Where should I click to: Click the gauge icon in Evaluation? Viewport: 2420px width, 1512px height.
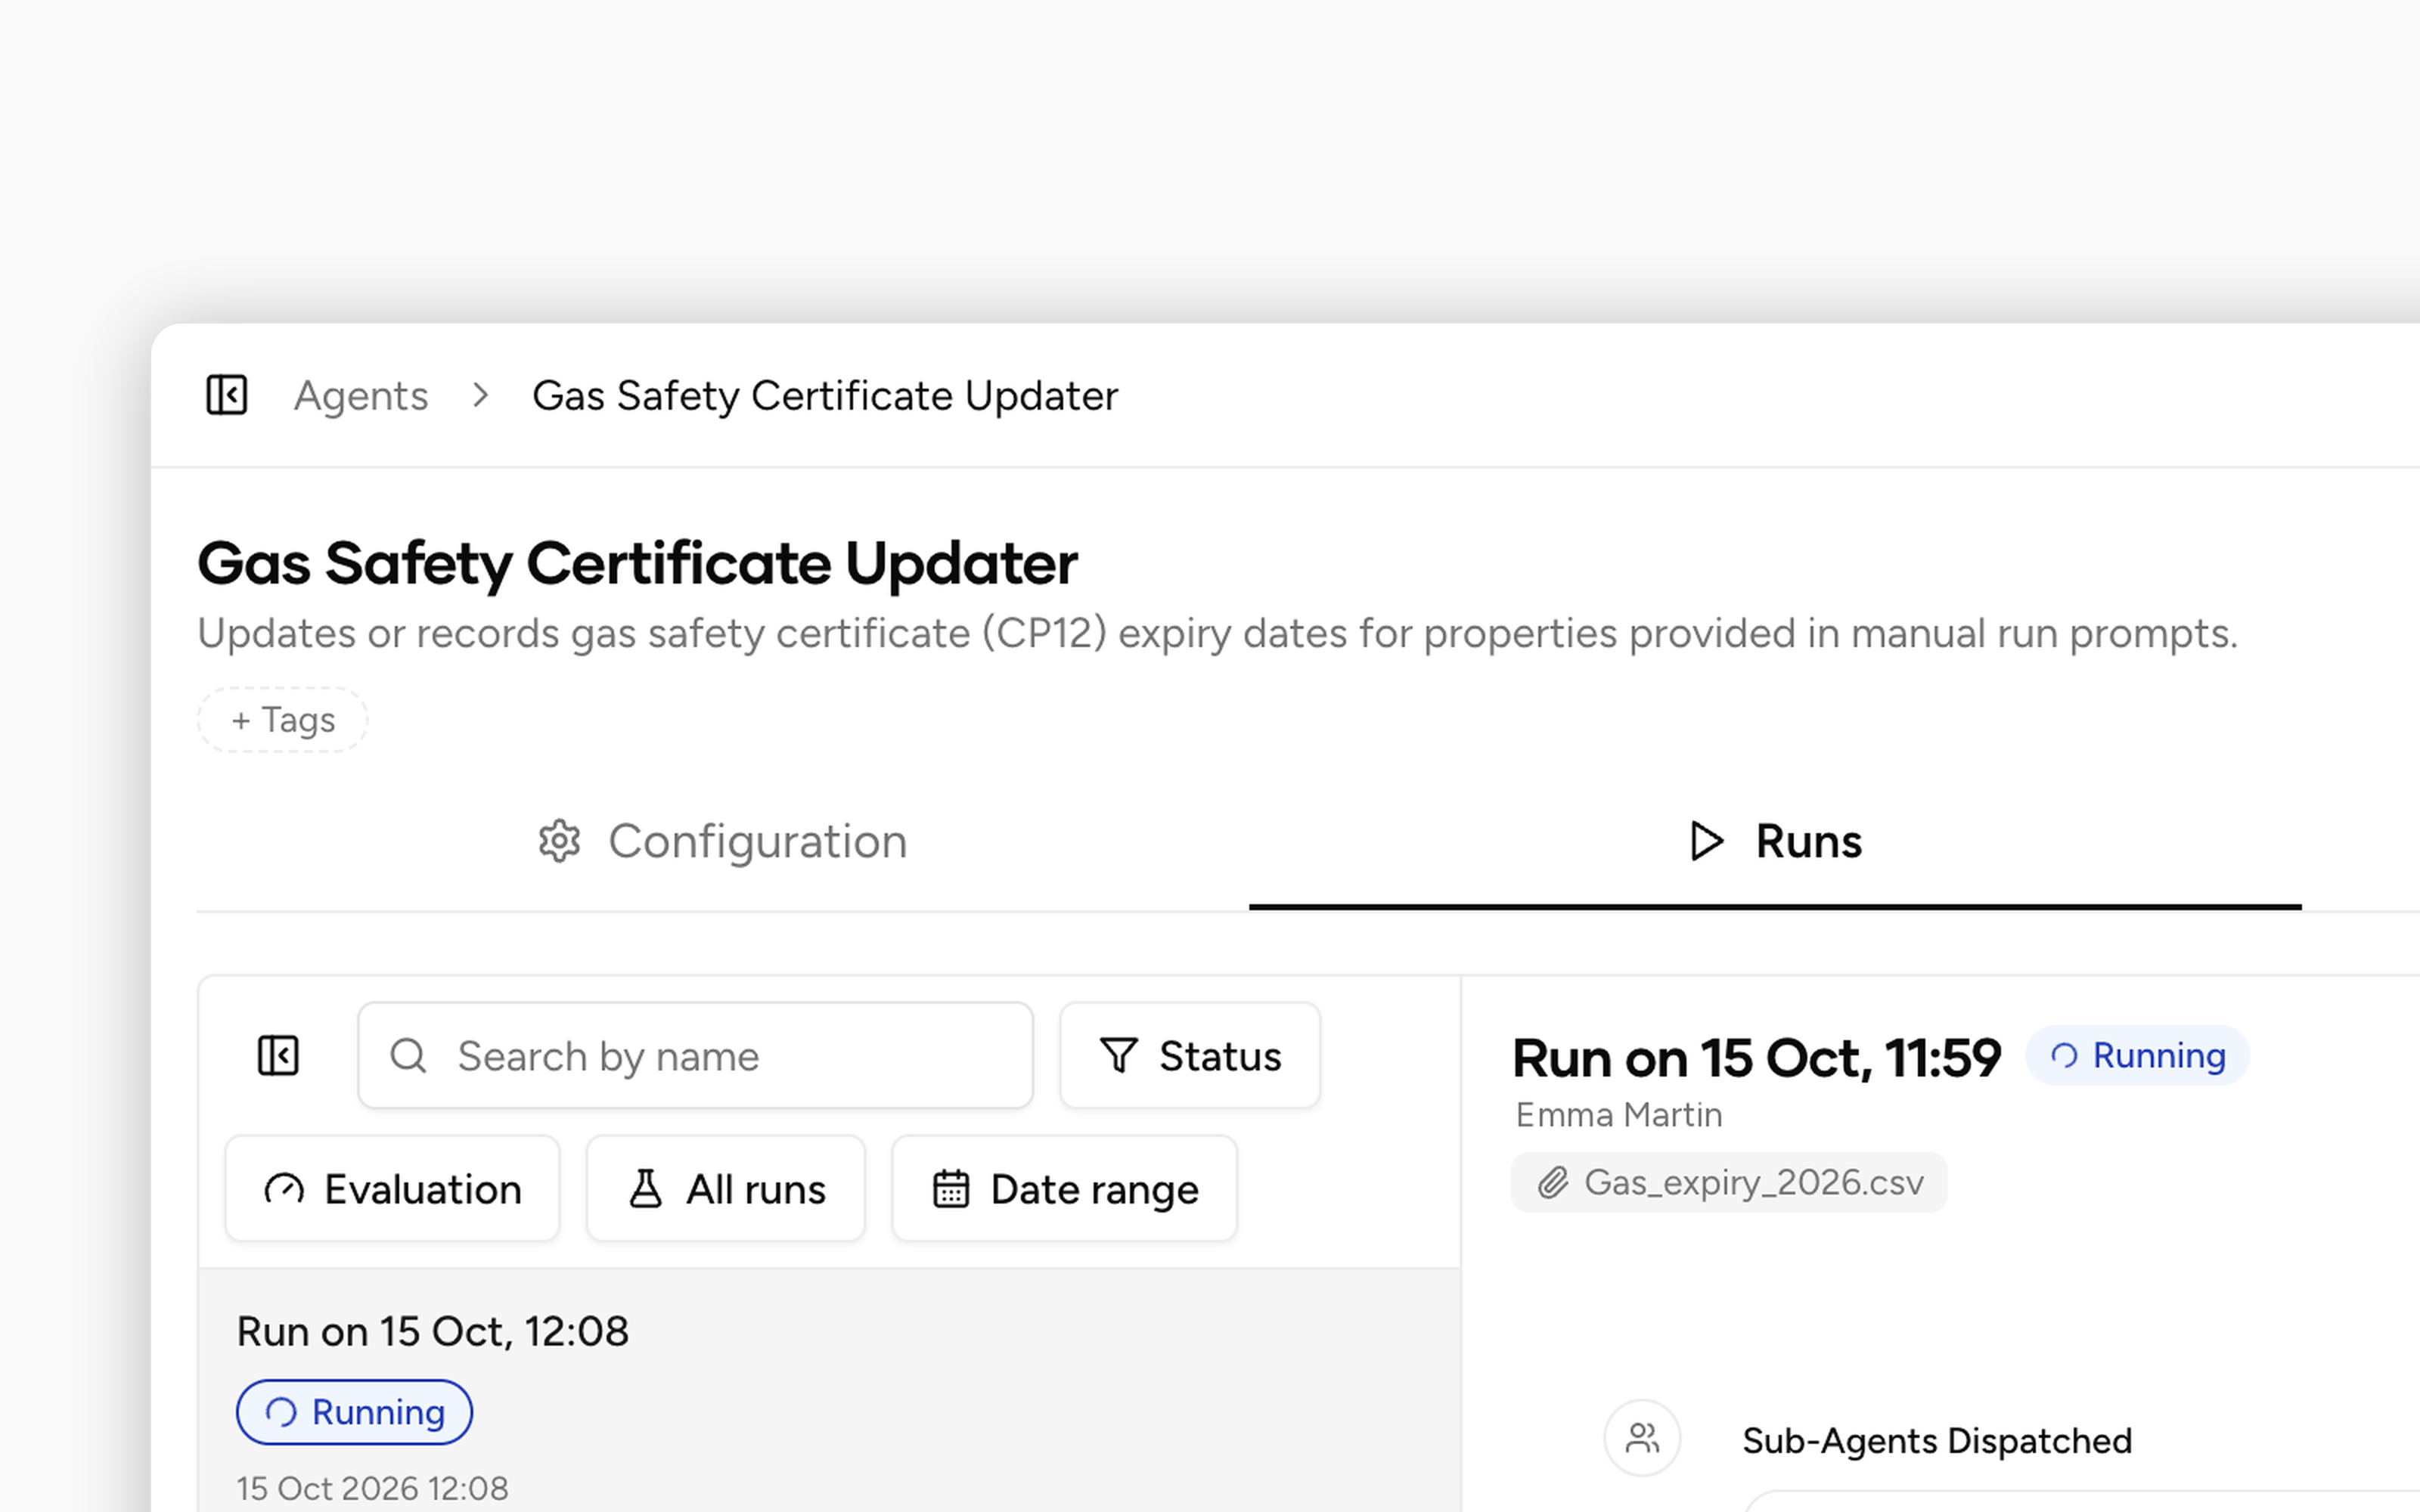coord(284,1189)
